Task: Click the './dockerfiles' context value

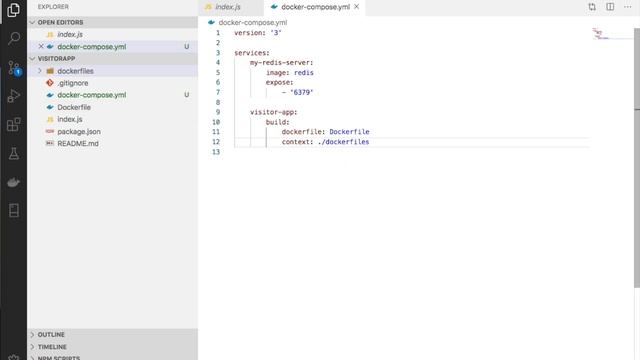Action: point(343,142)
